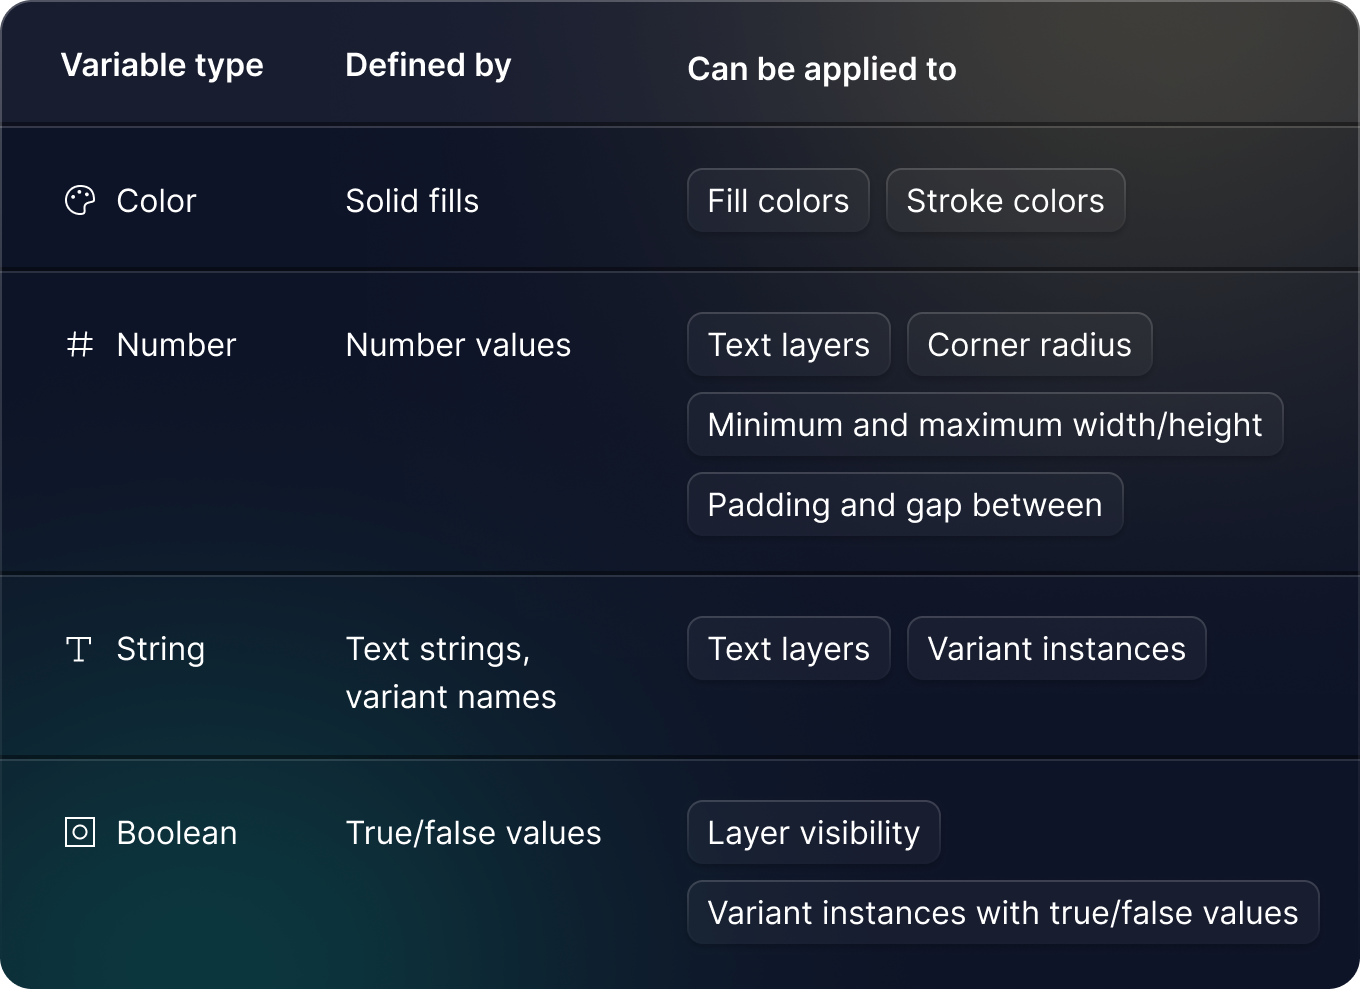Click Padding and gap between tag

(905, 505)
